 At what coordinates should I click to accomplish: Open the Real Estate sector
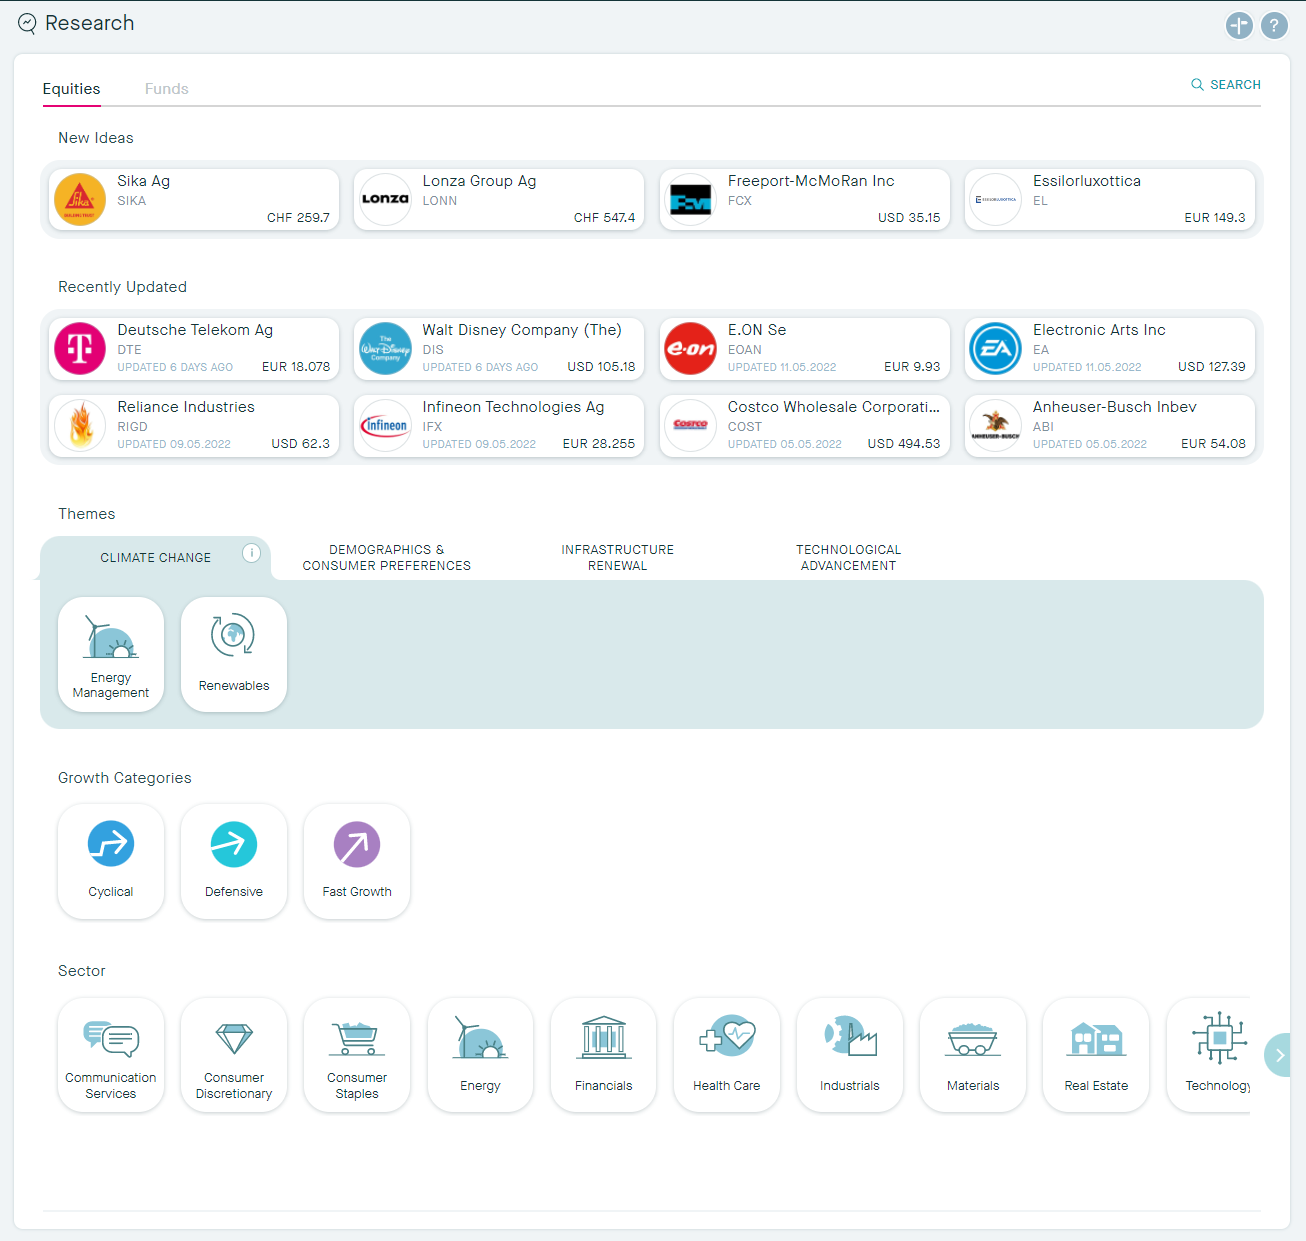point(1095,1054)
